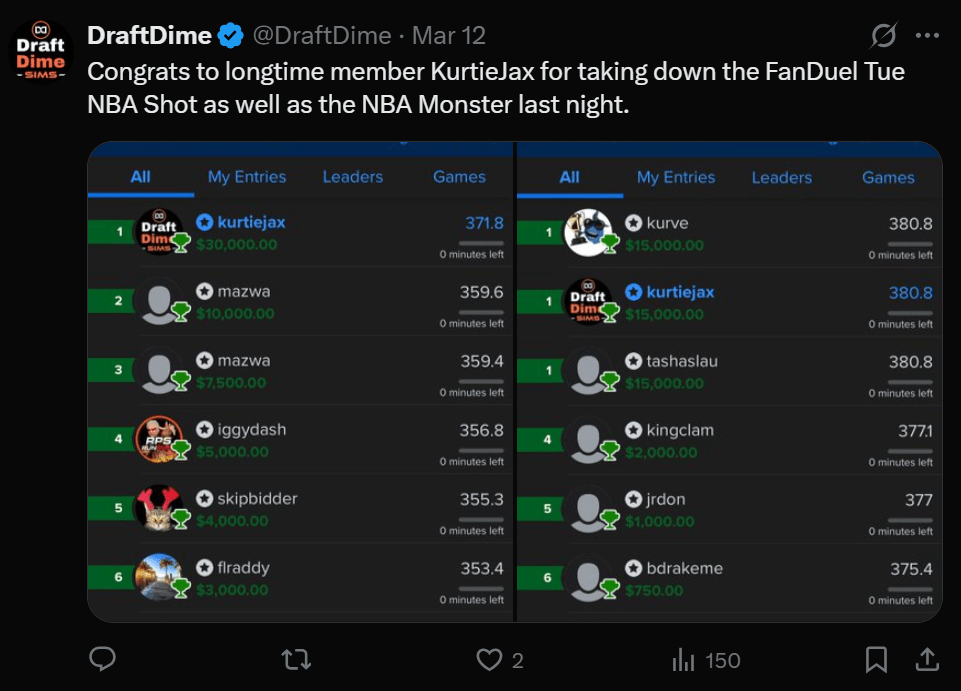Open the DraftDime display name link
This screenshot has width=961, height=691.
(150, 36)
